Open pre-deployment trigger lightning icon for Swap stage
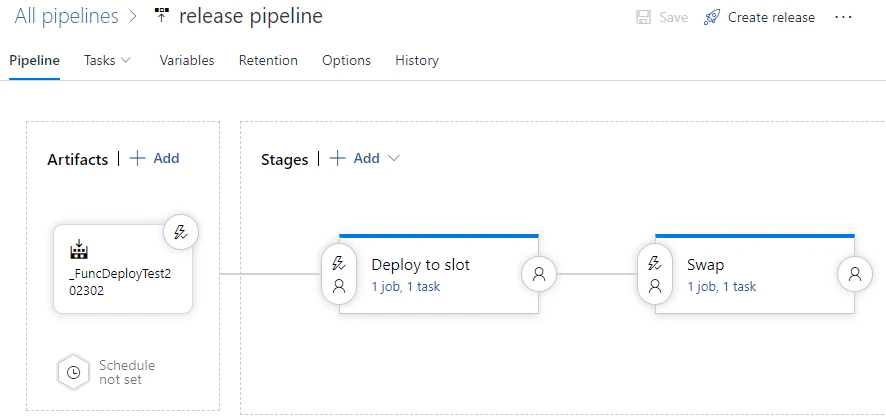 click(x=655, y=263)
